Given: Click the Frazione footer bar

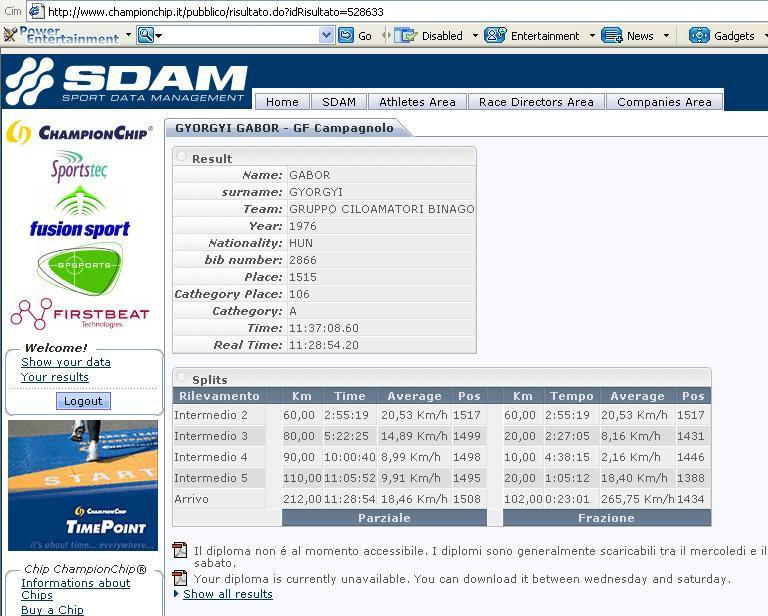Looking at the screenshot, I should point(607,518).
